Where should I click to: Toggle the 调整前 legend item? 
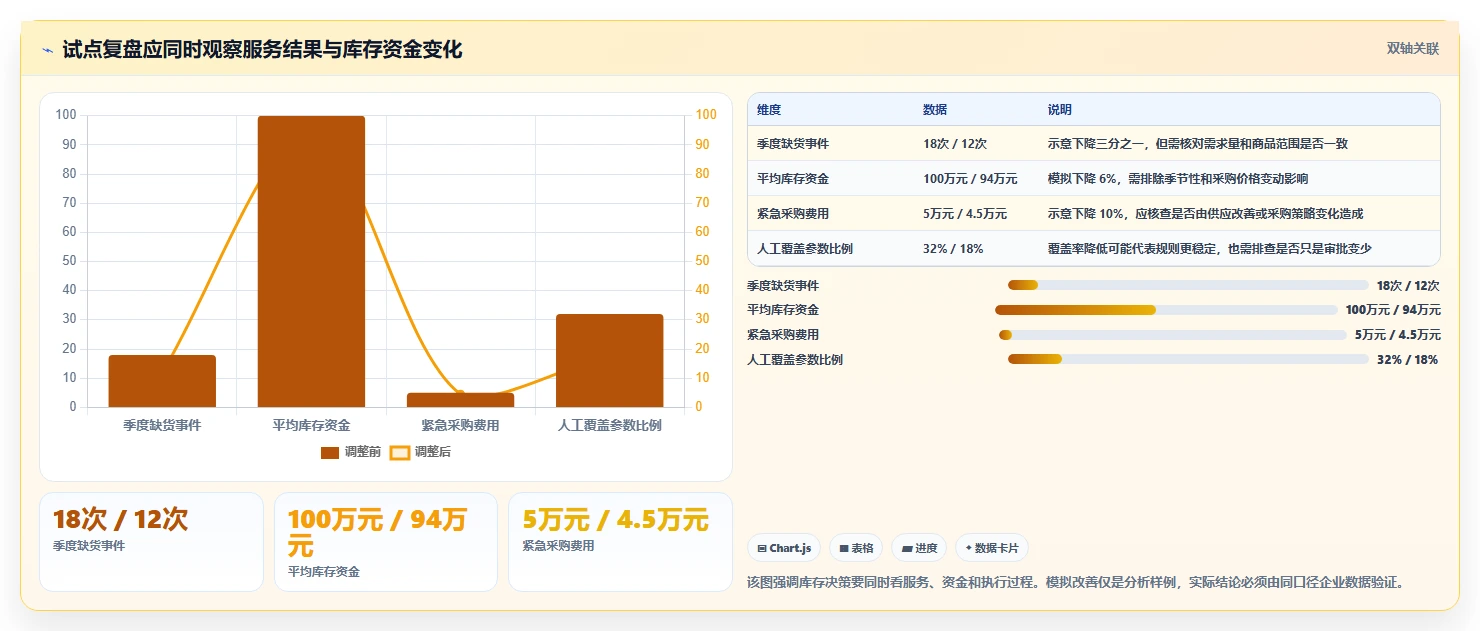pyautogui.click(x=351, y=452)
